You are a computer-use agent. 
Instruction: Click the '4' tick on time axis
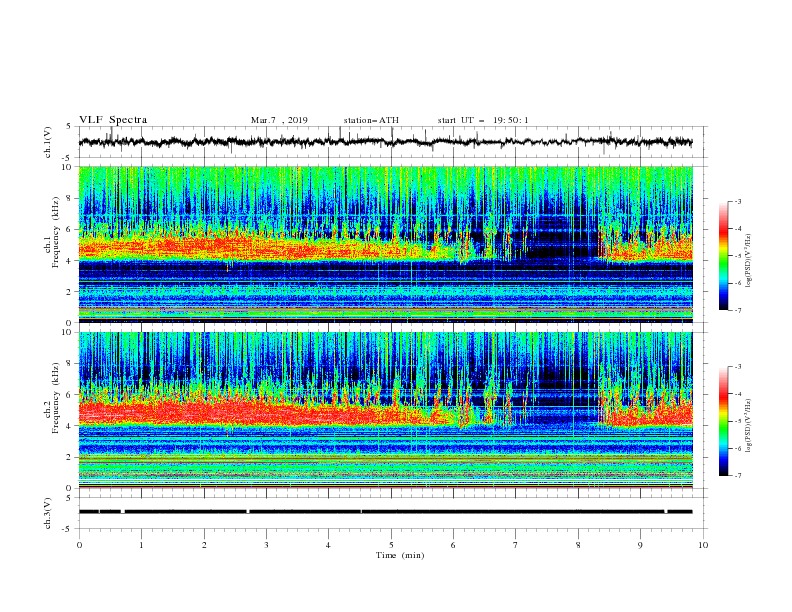coord(329,545)
